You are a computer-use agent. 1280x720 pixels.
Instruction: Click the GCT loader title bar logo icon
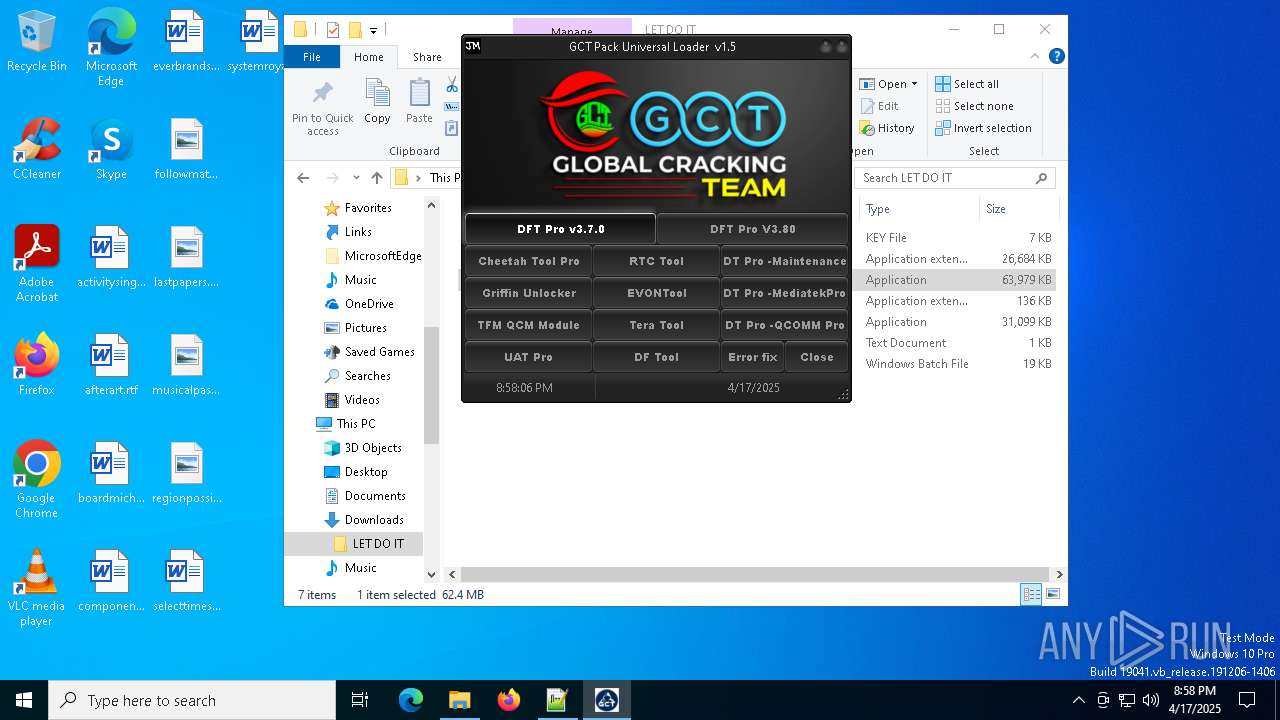[473, 46]
